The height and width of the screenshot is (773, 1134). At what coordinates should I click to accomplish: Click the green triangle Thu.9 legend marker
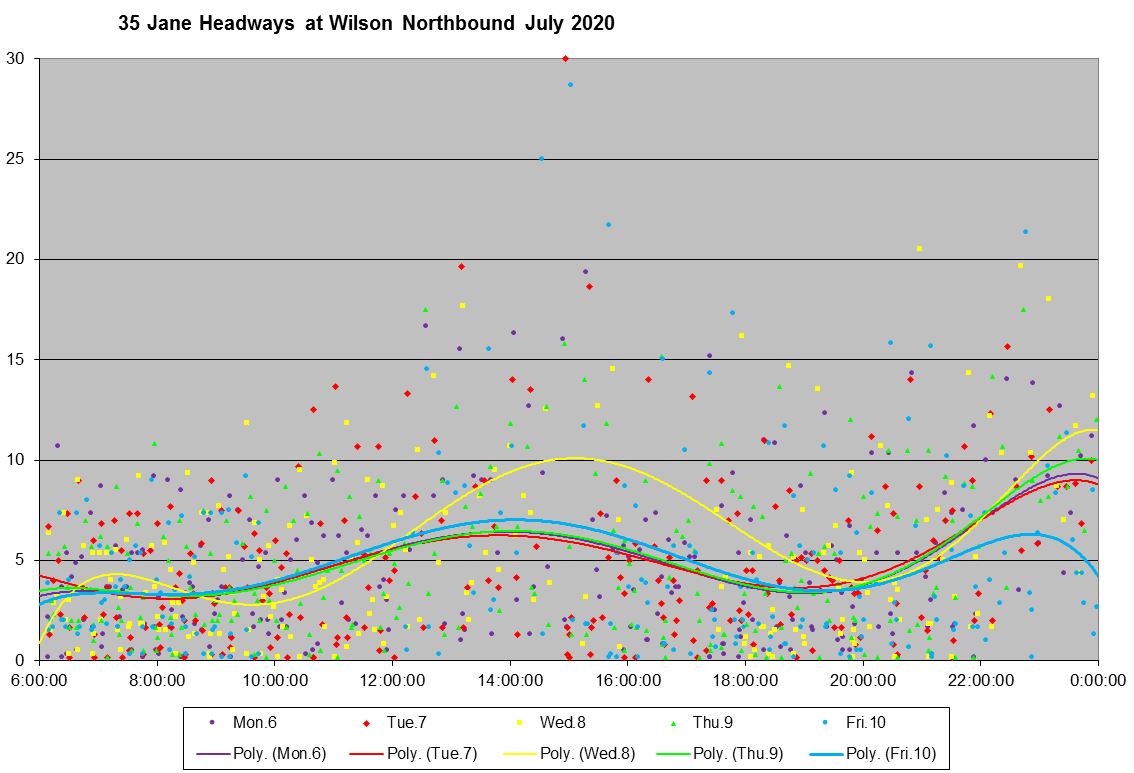(675, 722)
